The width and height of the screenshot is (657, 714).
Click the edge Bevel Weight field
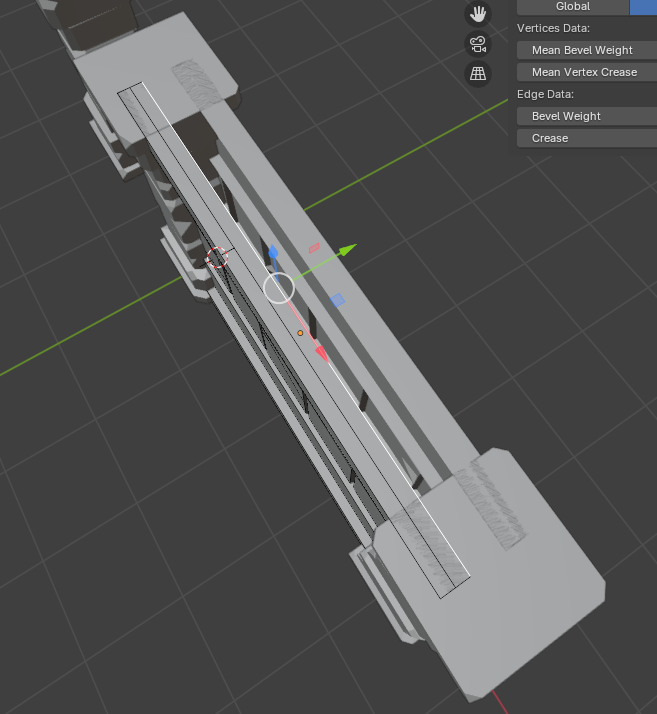click(x=587, y=116)
